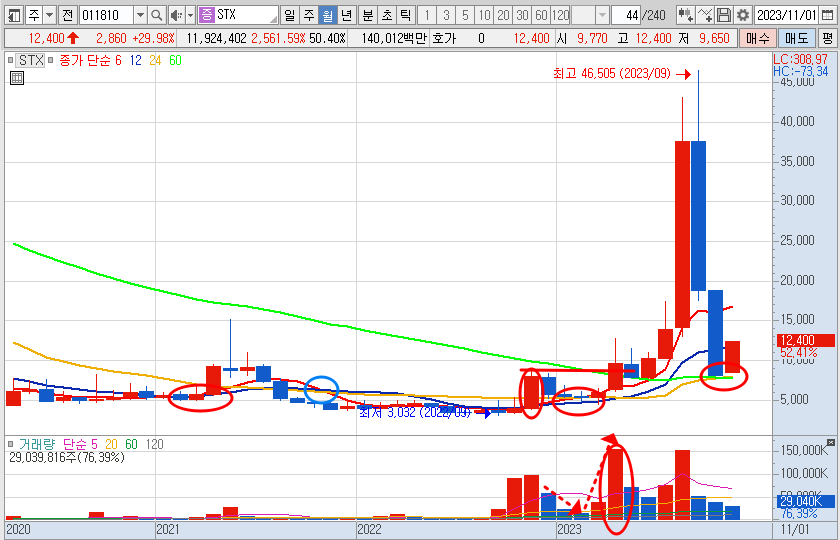Select the 120 interval button

560,15
